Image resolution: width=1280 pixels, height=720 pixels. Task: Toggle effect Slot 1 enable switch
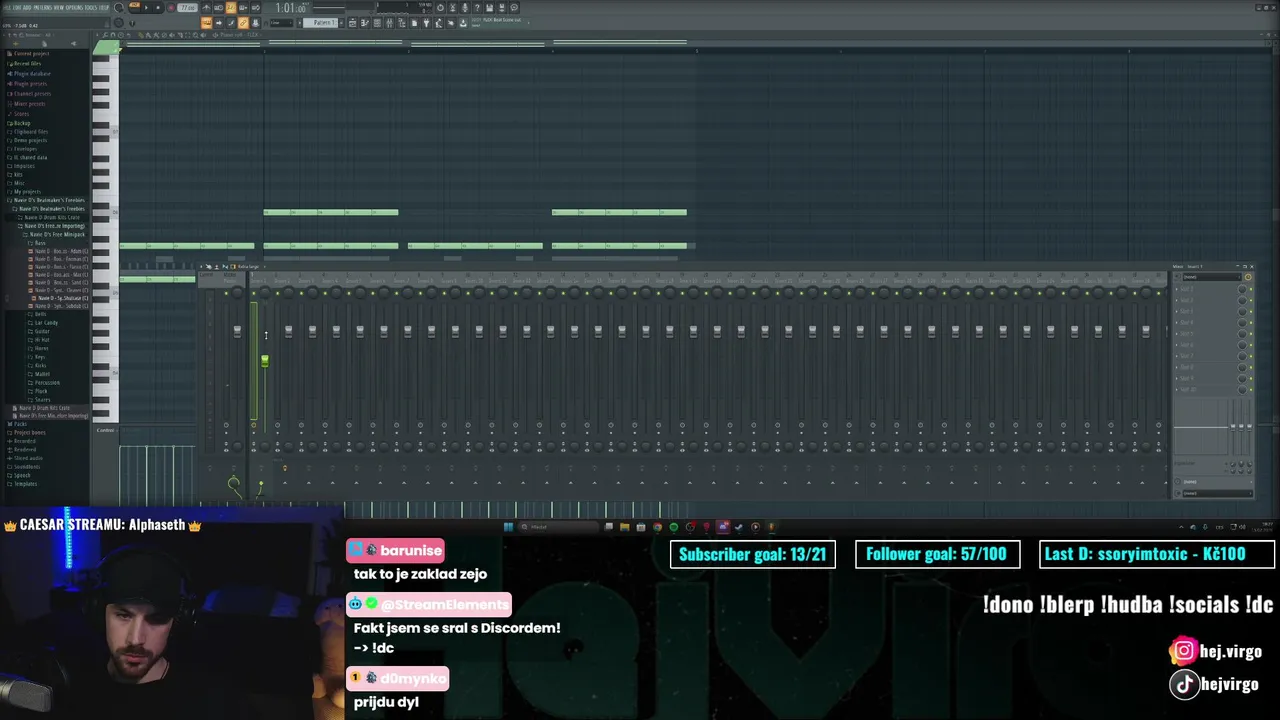[1251, 290]
